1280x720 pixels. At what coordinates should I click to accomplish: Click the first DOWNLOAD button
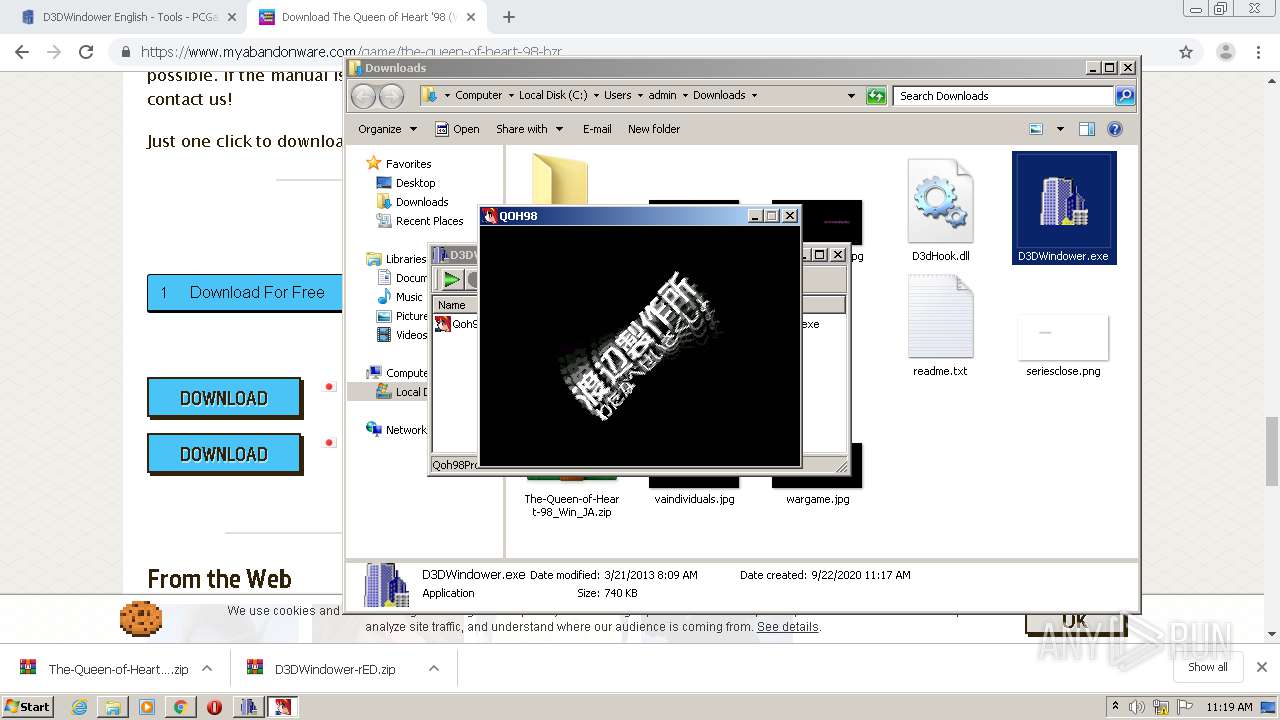coord(224,398)
